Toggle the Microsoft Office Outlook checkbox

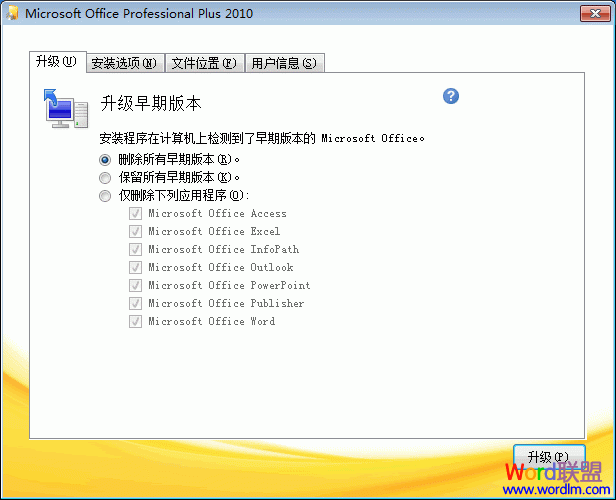[x=134, y=268]
